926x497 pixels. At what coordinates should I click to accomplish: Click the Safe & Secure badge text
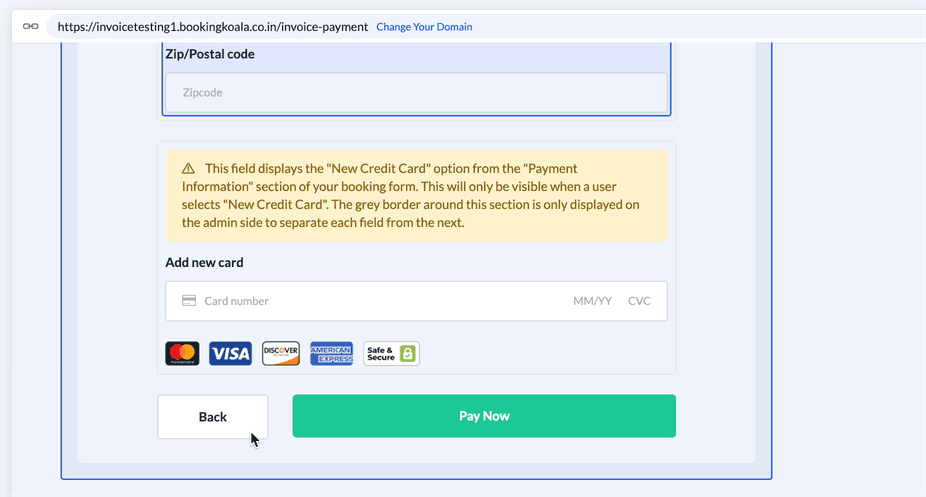(x=381, y=353)
